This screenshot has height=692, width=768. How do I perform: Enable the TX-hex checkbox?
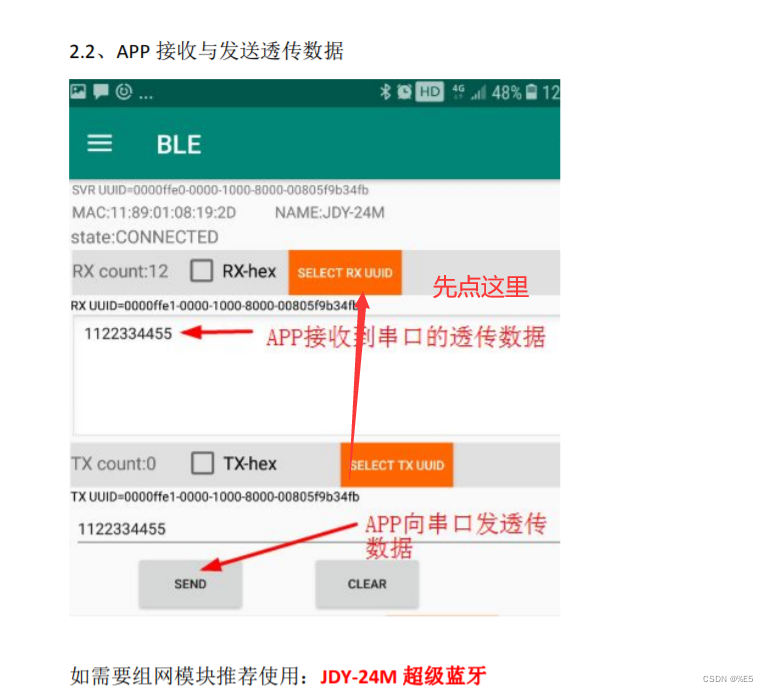[202, 463]
